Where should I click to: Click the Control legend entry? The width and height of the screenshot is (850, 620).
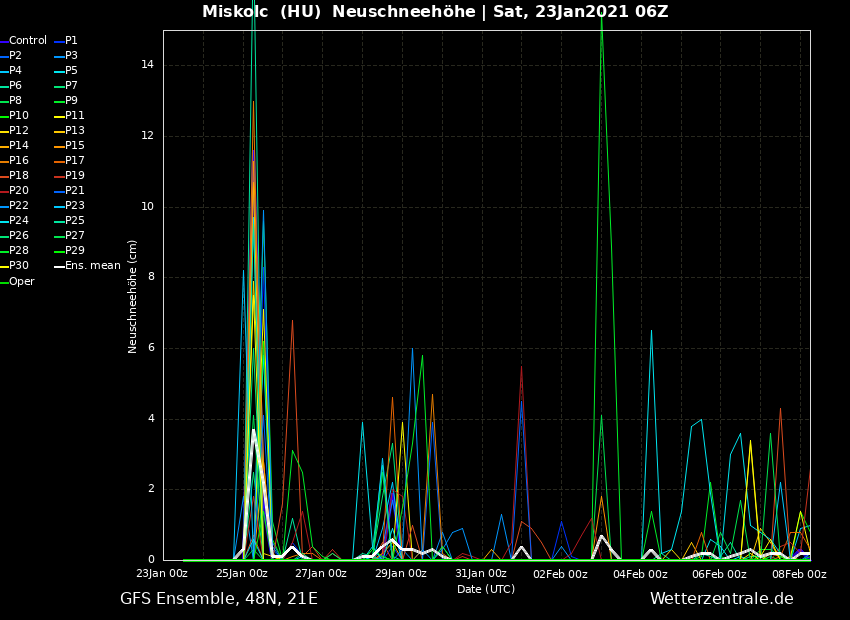(27, 41)
